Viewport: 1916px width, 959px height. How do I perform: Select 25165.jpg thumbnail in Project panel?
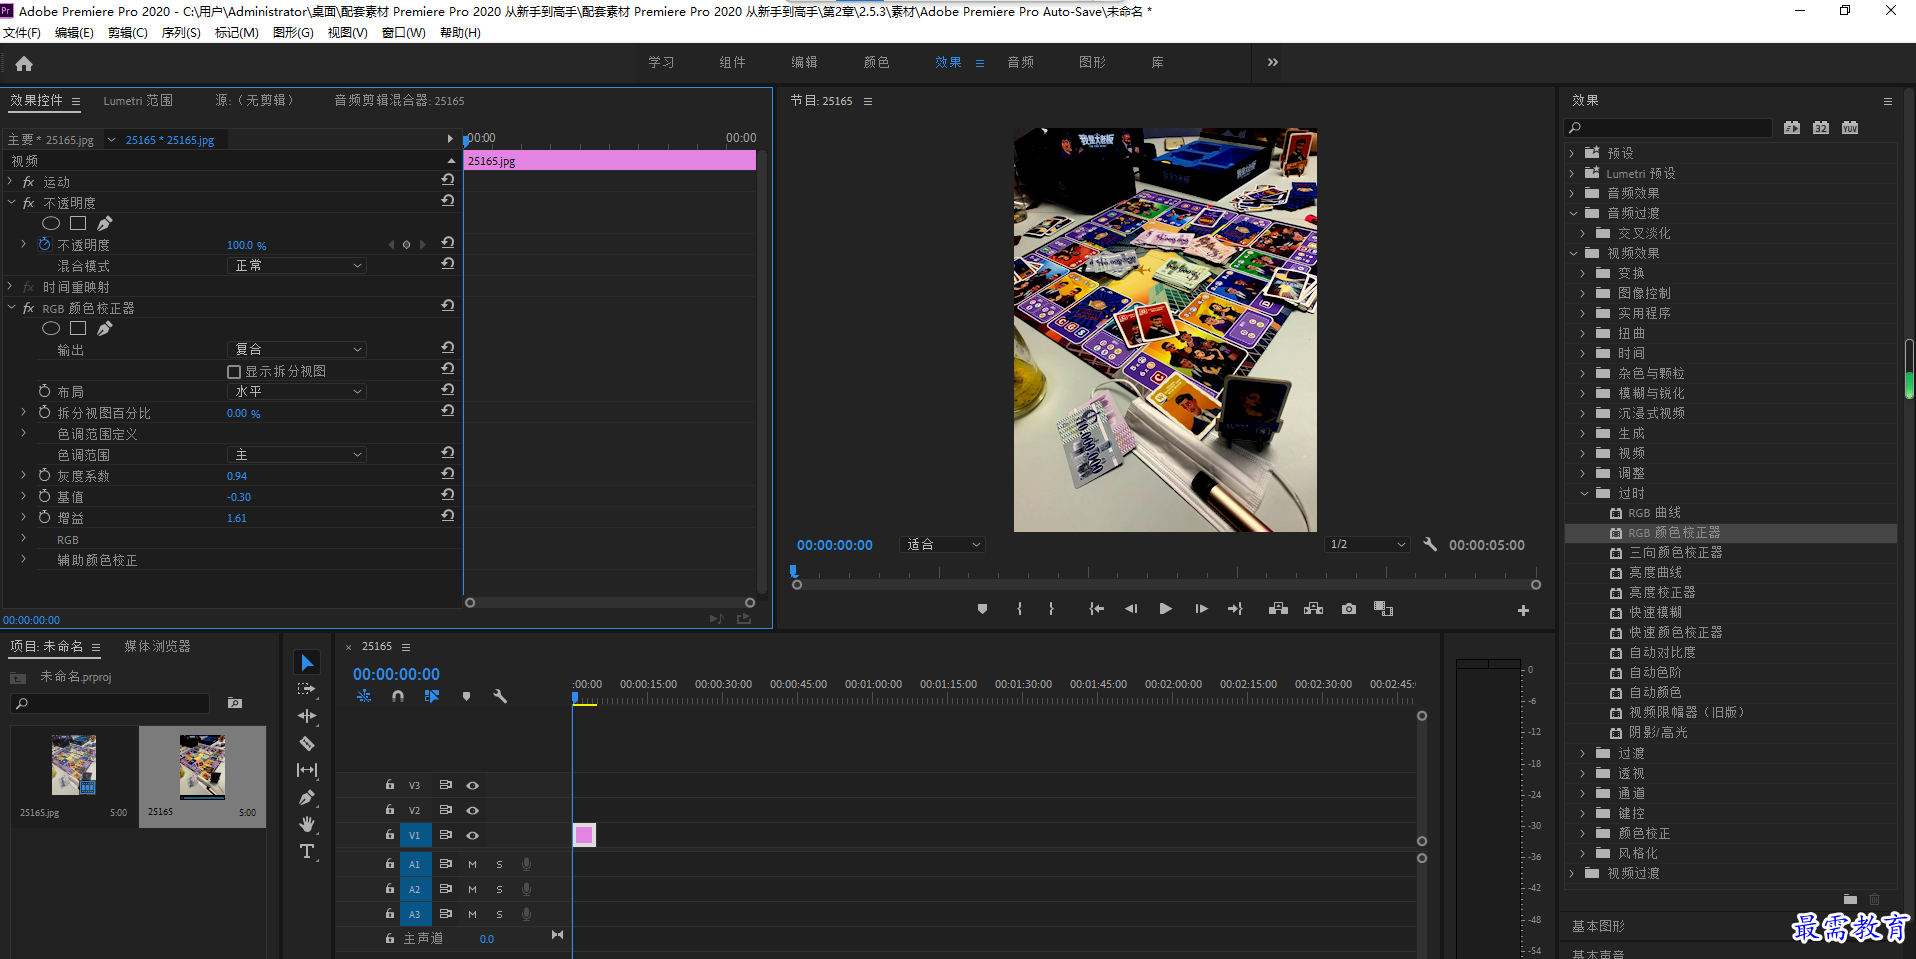74,764
